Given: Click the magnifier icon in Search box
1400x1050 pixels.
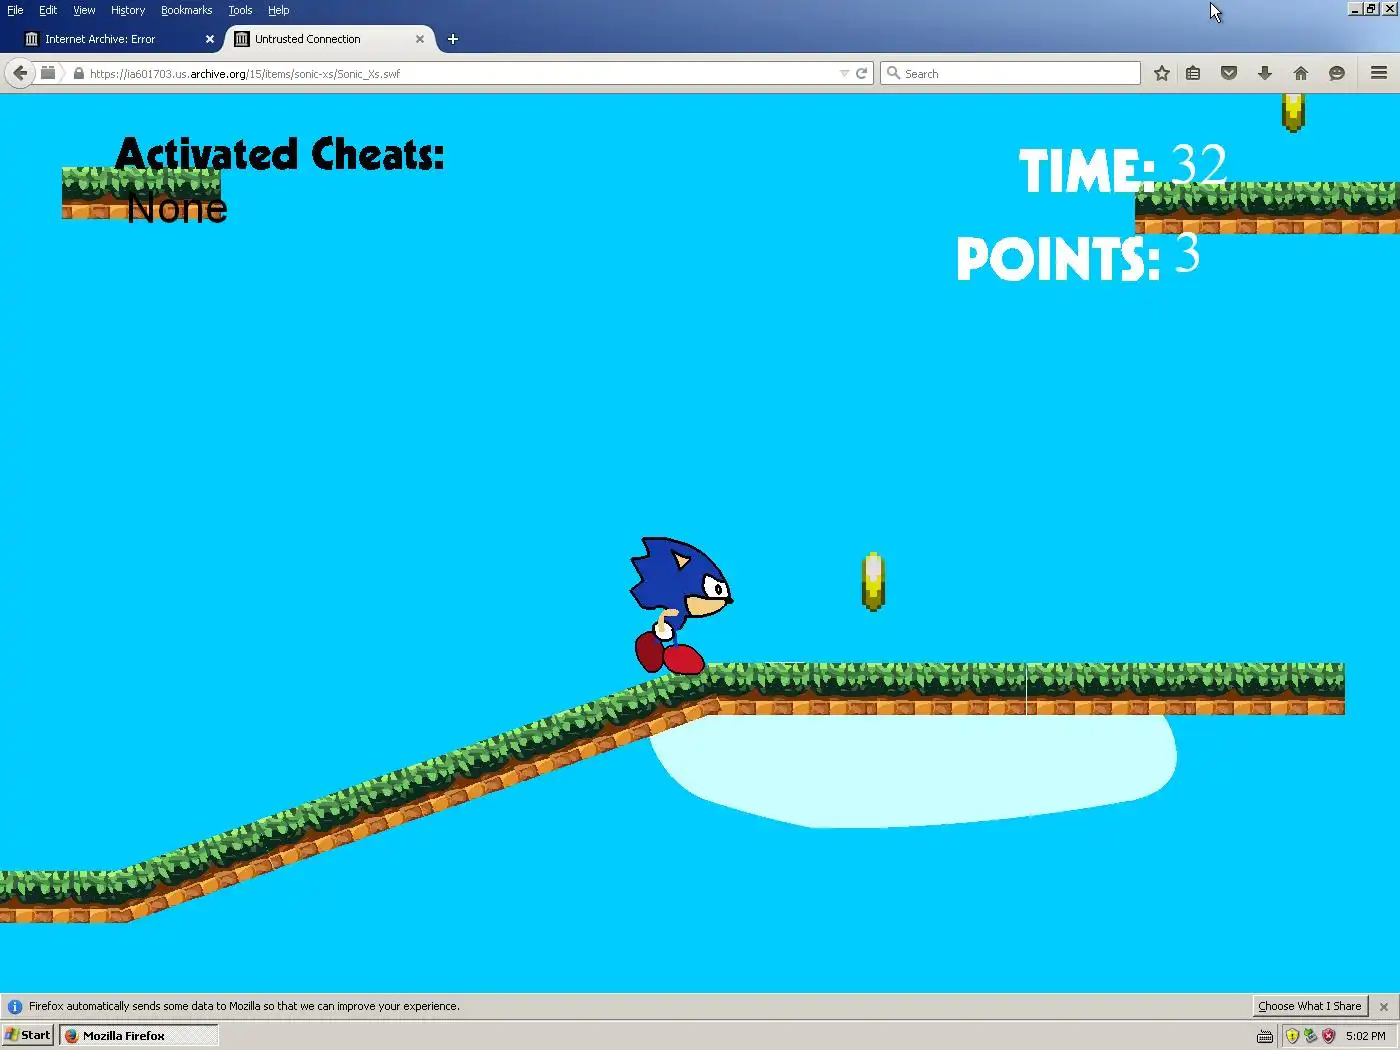Looking at the screenshot, I should 893,73.
